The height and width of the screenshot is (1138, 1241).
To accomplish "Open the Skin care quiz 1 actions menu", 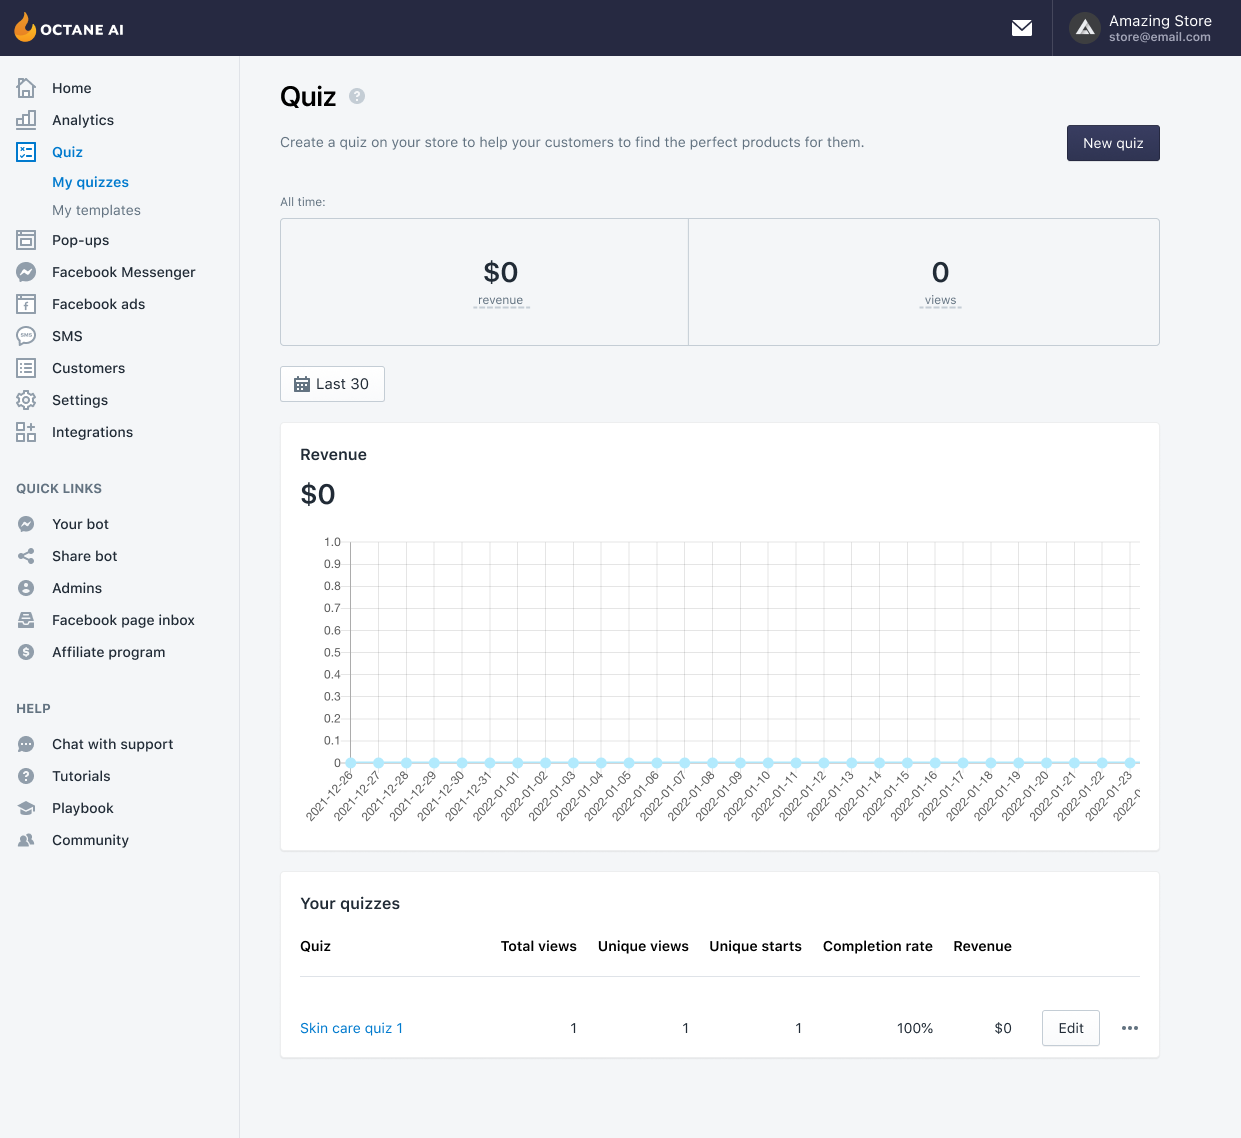I will point(1129,1028).
